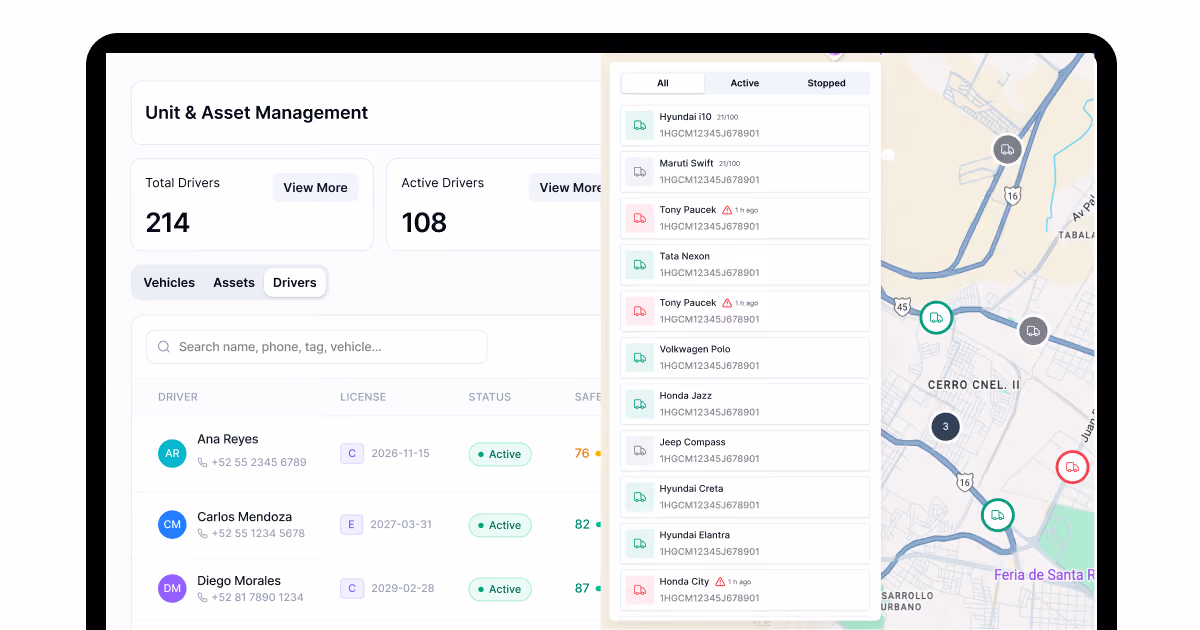The height and width of the screenshot is (630, 1200).
Task: Click Hyundai Elantra truck icon
Action: point(640,544)
